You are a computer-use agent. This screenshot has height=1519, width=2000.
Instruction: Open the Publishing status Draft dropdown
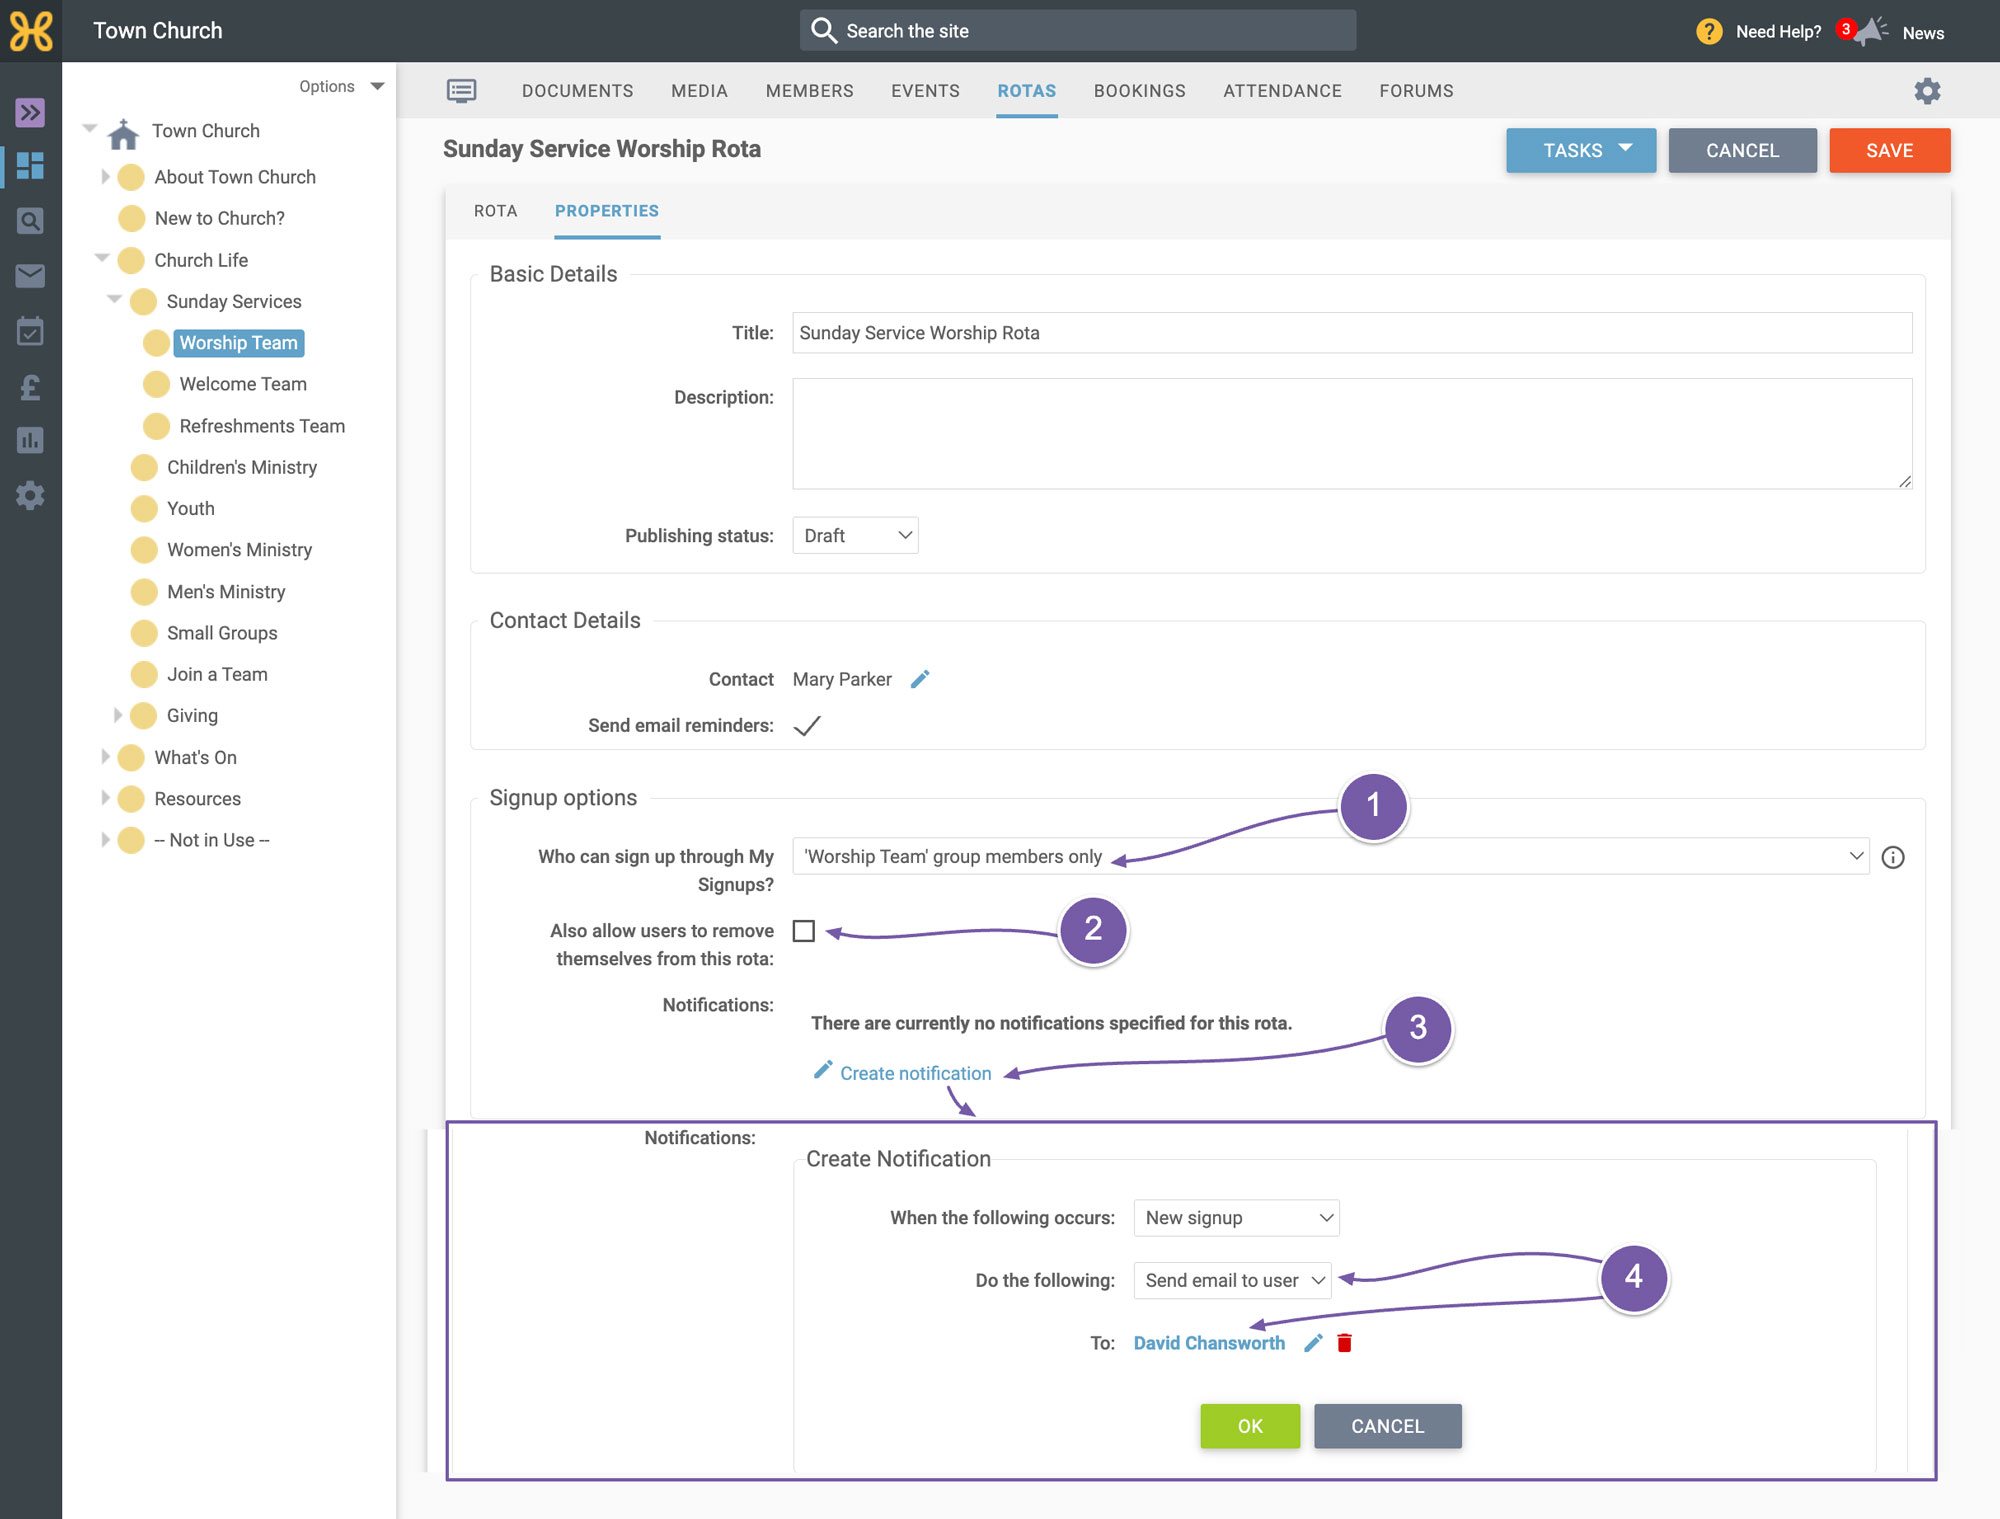(855, 535)
